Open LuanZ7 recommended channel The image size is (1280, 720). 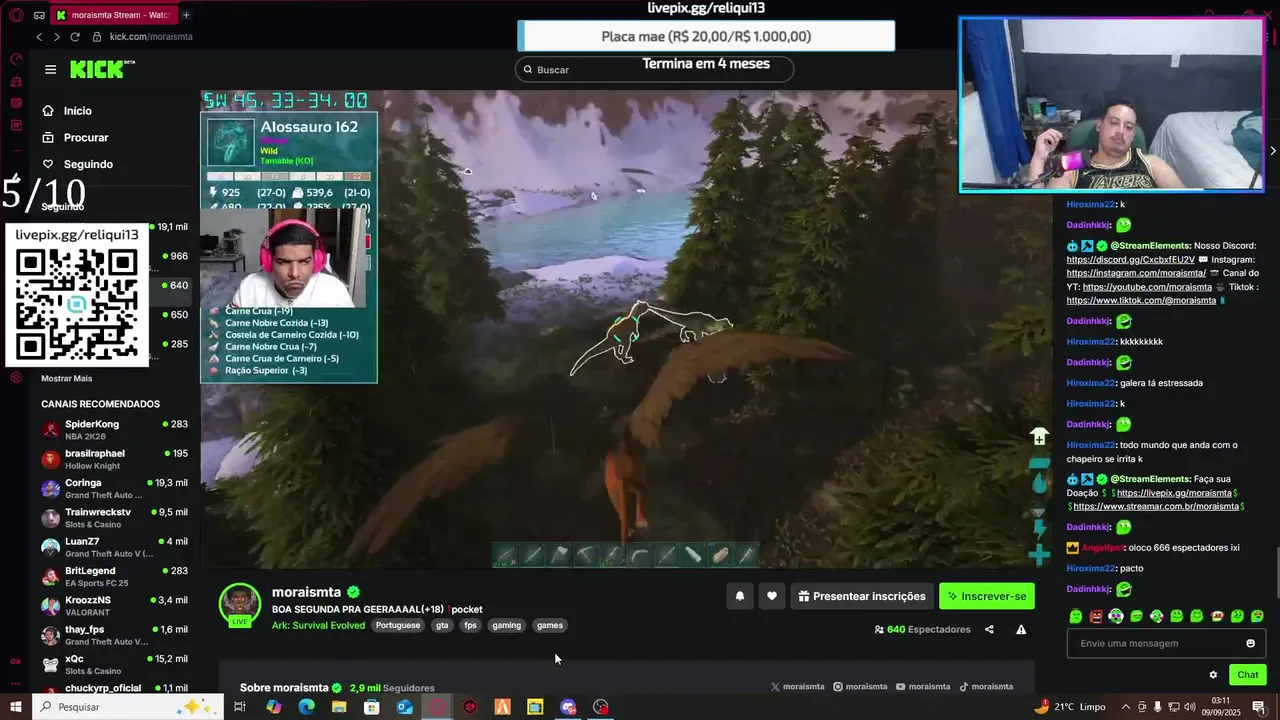tap(114, 547)
